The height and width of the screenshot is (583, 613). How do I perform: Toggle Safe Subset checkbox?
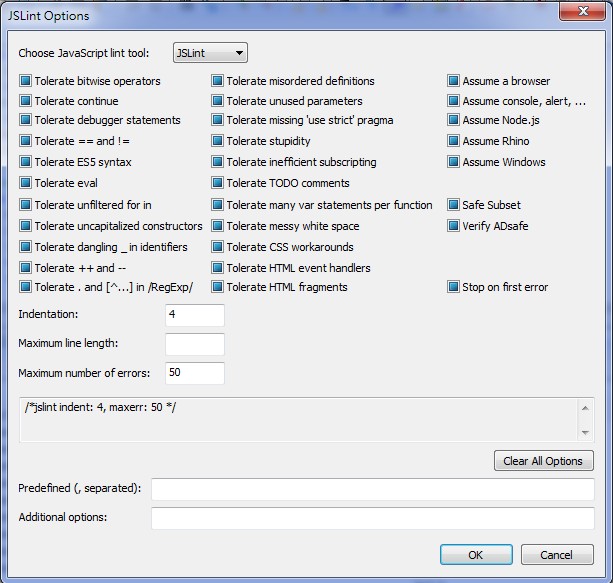click(453, 205)
